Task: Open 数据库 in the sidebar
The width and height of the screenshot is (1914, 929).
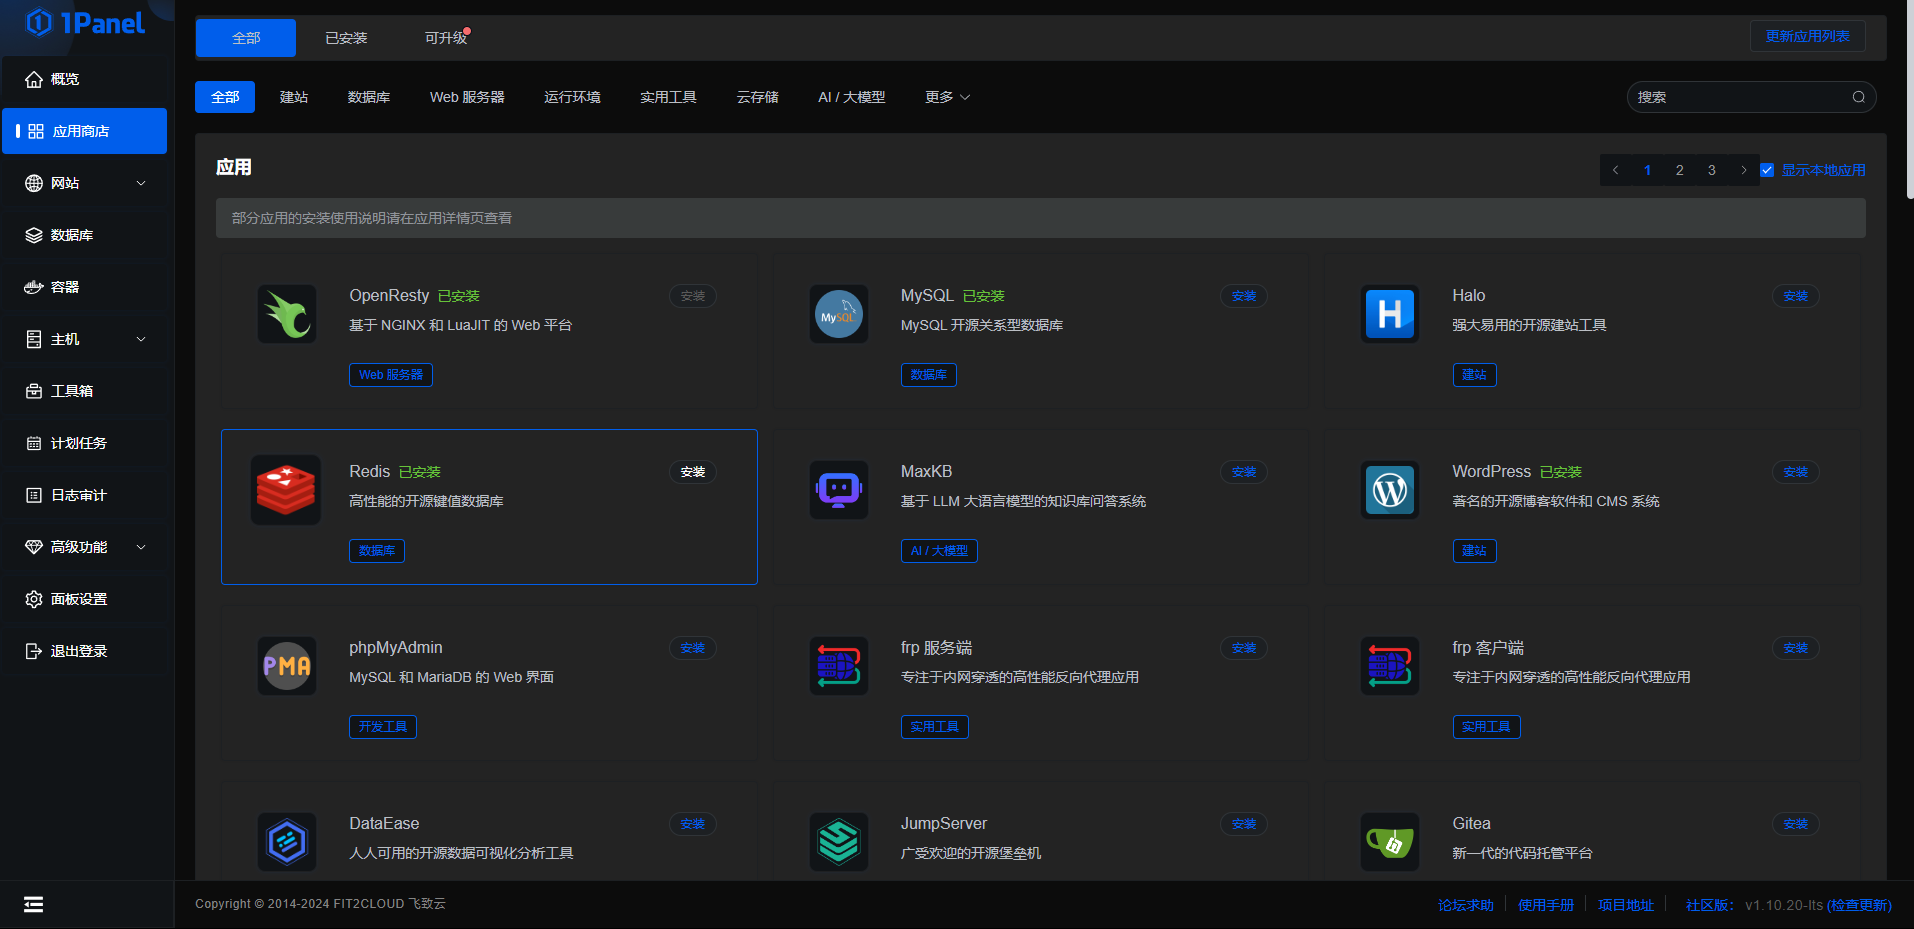Action: (x=84, y=235)
